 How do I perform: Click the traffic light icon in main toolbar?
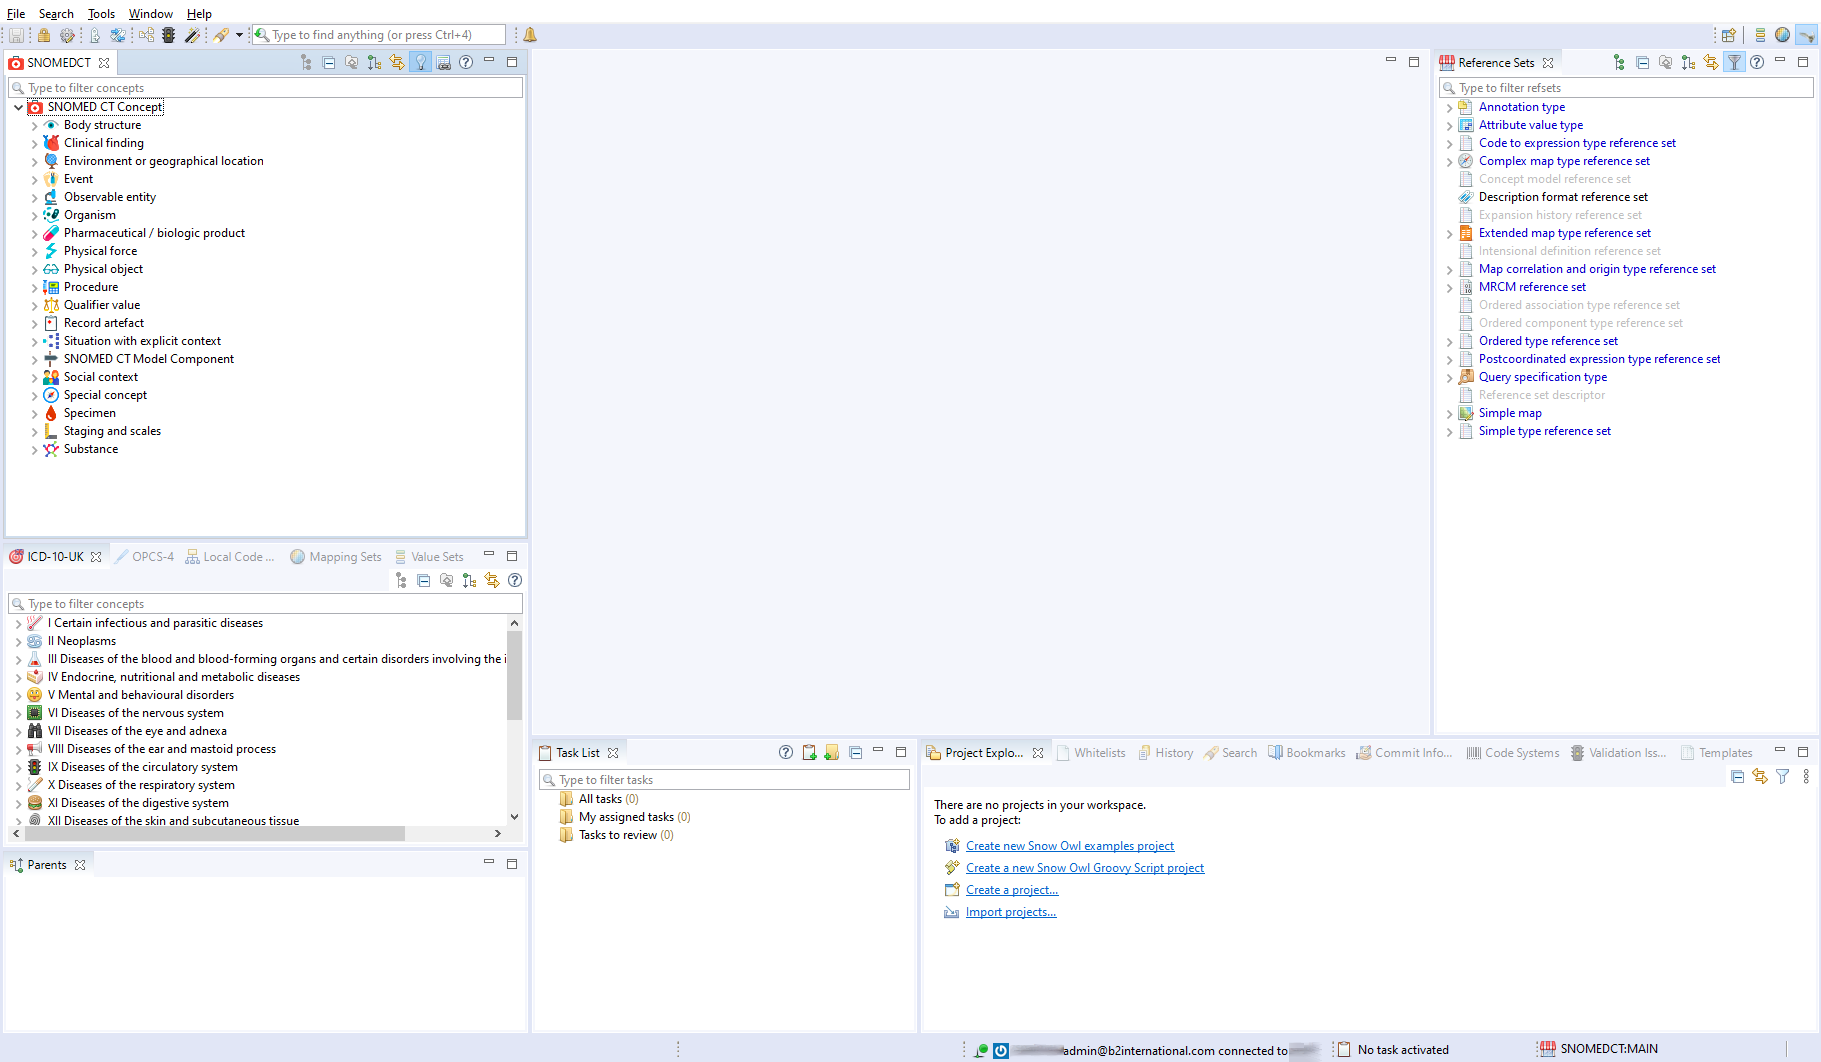click(x=169, y=35)
